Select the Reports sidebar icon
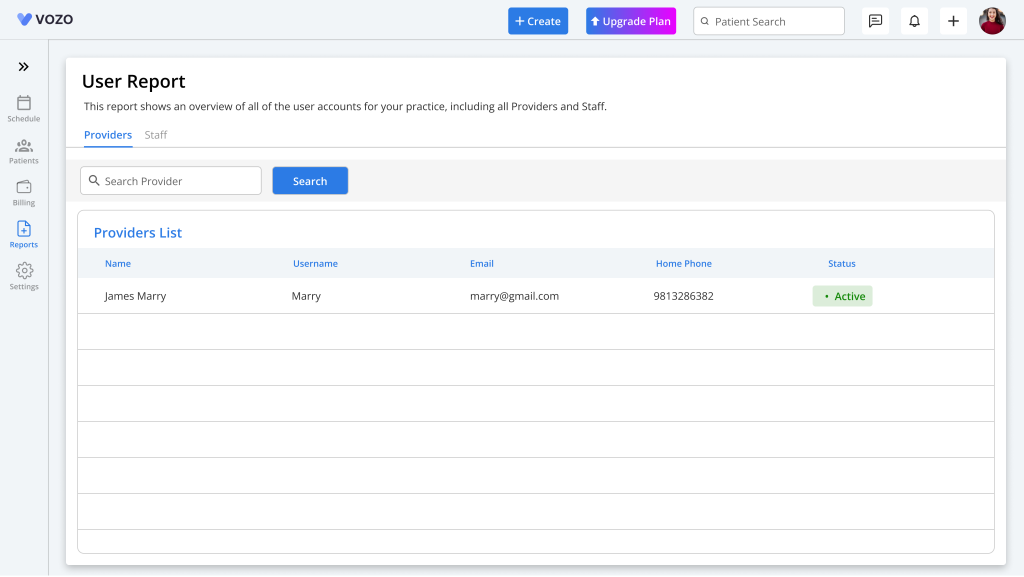The height and width of the screenshot is (577, 1024). pos(24,230)
